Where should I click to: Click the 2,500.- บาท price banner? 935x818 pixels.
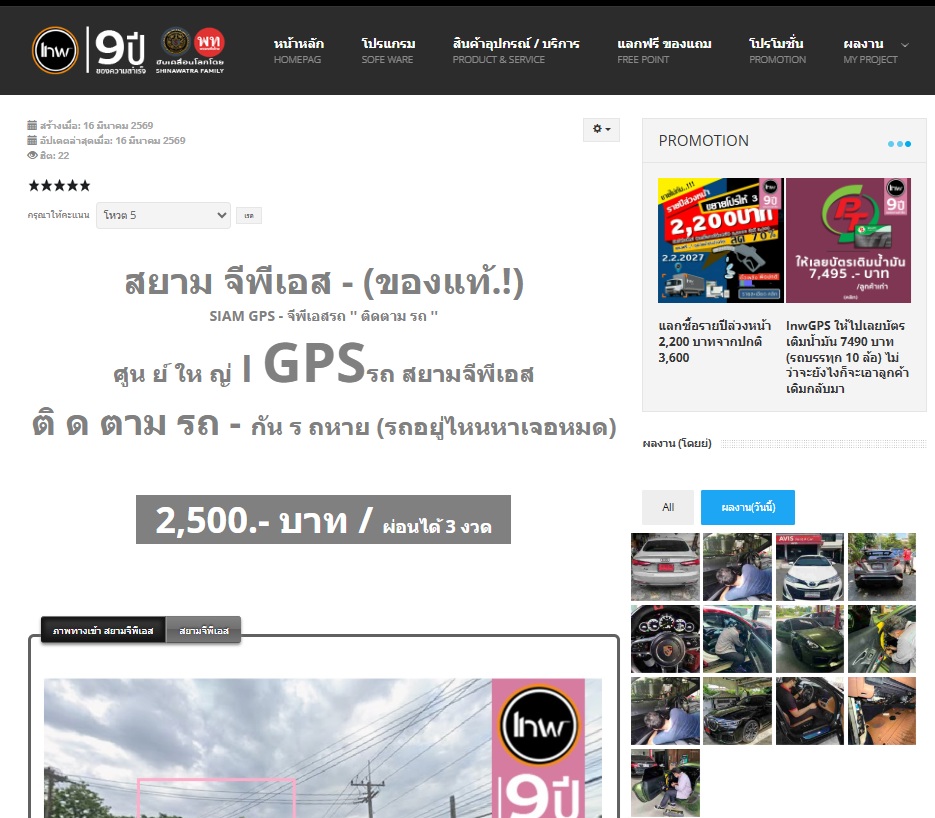323,519
